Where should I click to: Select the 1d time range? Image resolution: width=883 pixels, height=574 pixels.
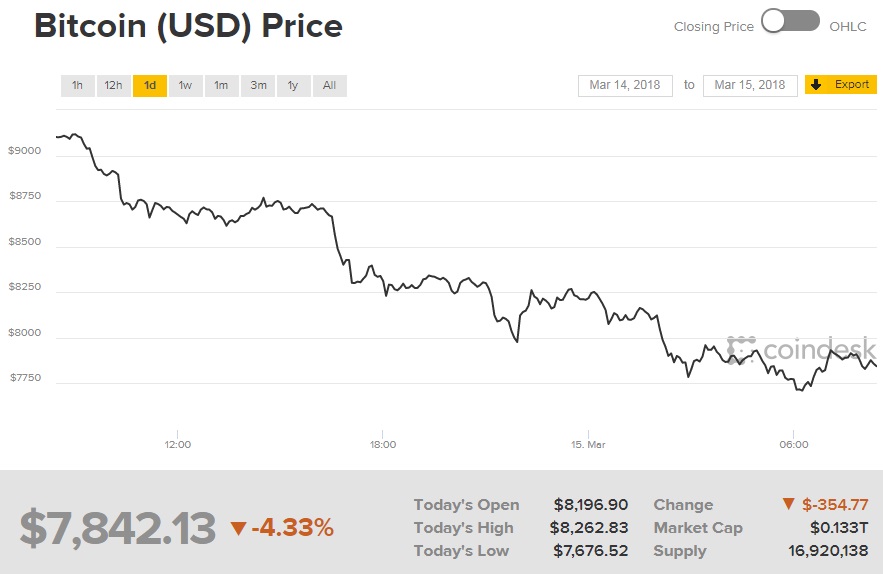coord(149,86)
